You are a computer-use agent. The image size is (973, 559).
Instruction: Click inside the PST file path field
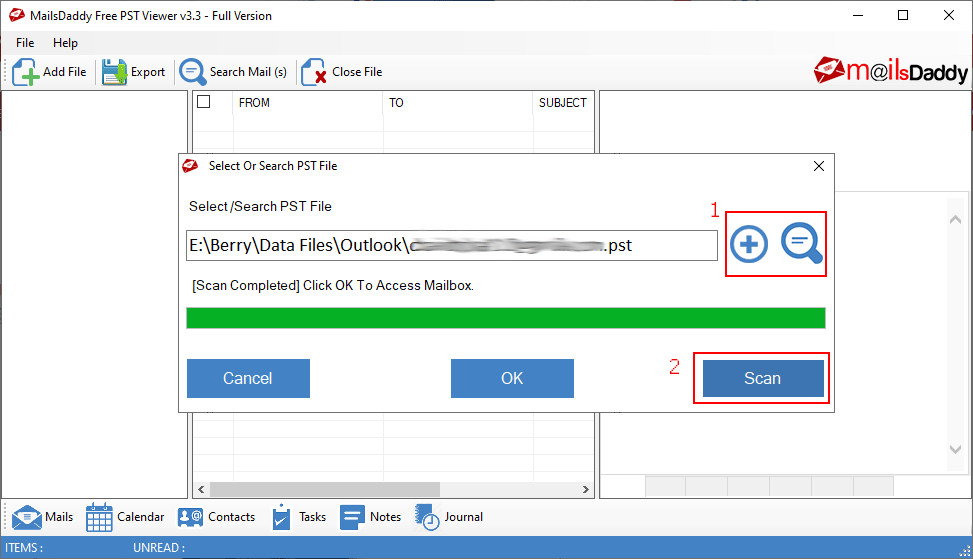tap(452, 246)
